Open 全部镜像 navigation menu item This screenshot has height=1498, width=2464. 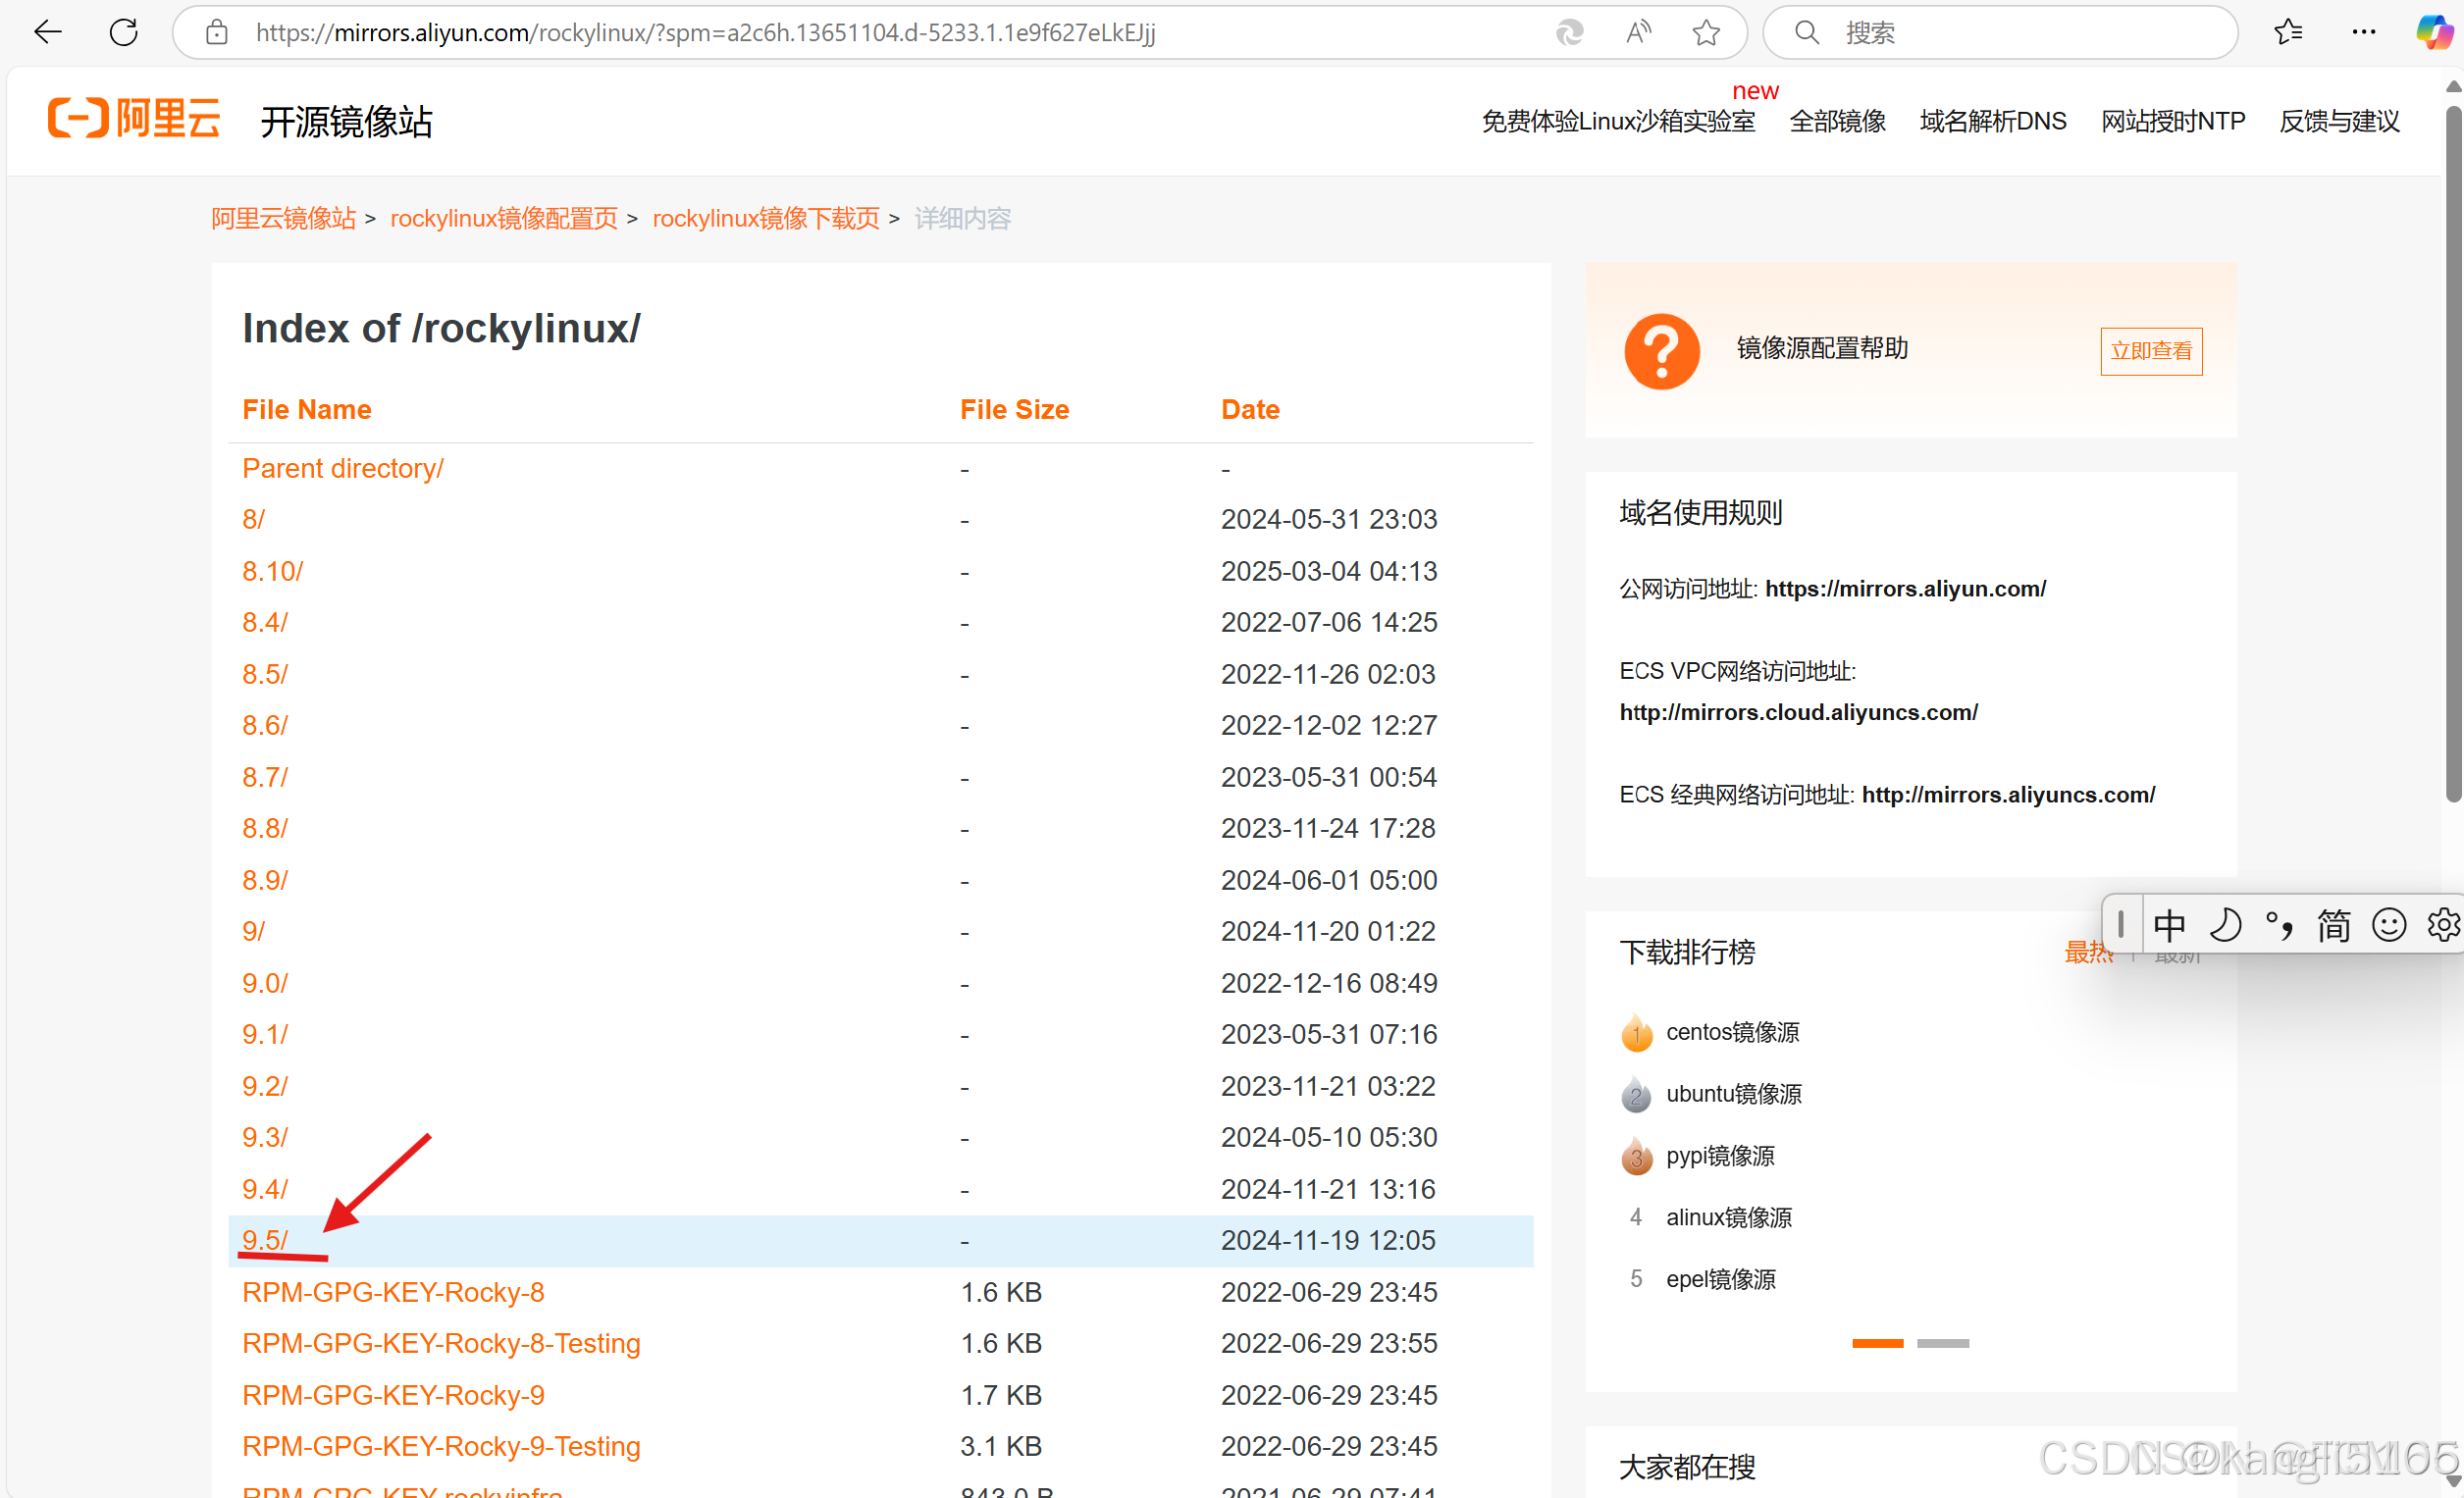[1837, 121]
